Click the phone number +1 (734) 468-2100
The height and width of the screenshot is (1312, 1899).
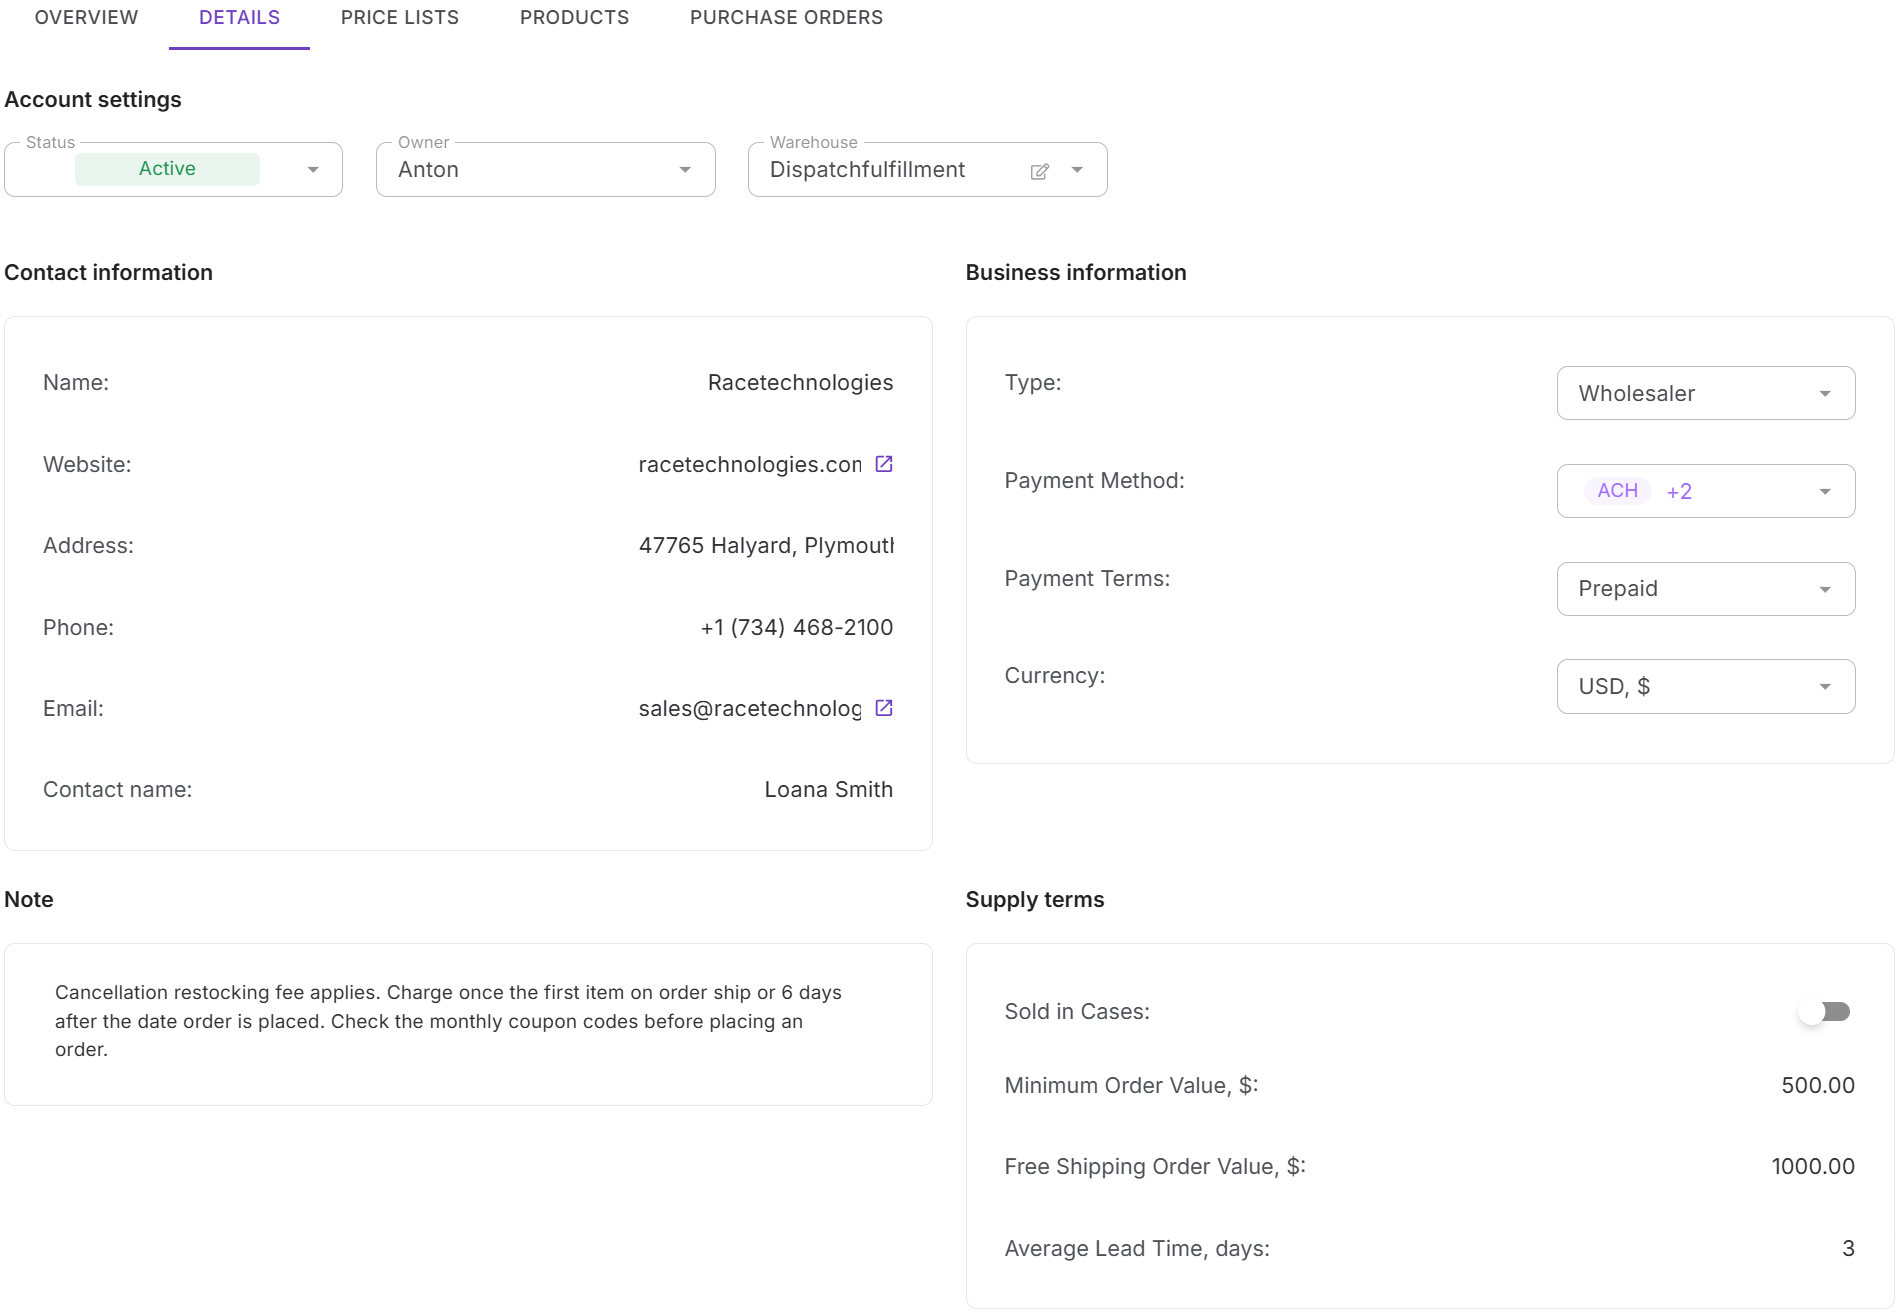pos(797,627)
